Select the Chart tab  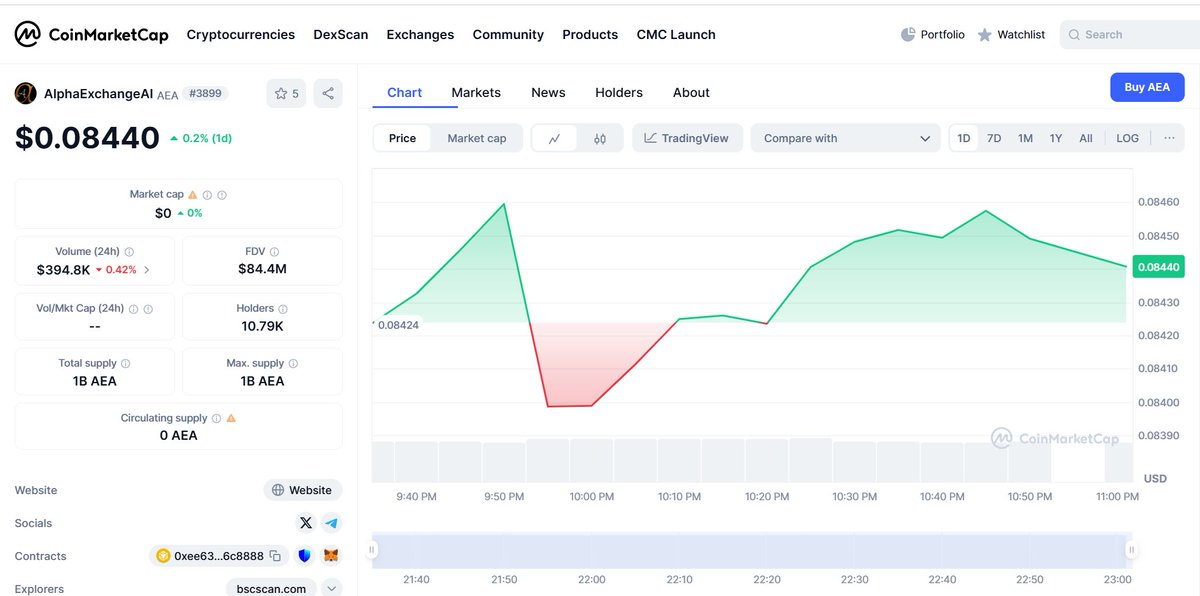(404, 92)
